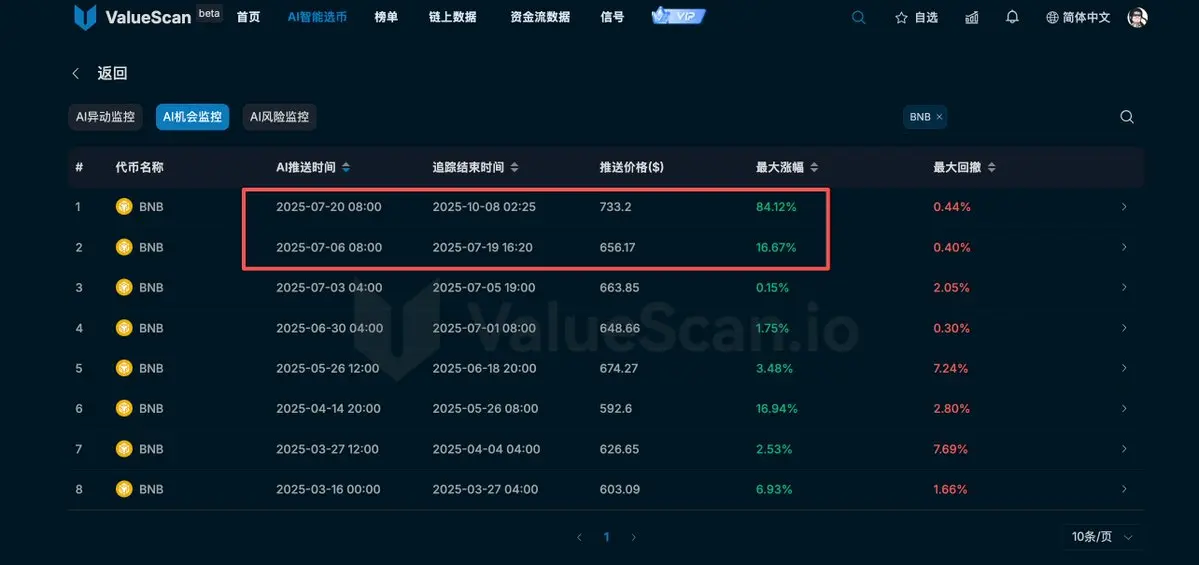Open 信号 menu item
Viewport: 1199px width, 565px height.
click(x=612, y=17)
